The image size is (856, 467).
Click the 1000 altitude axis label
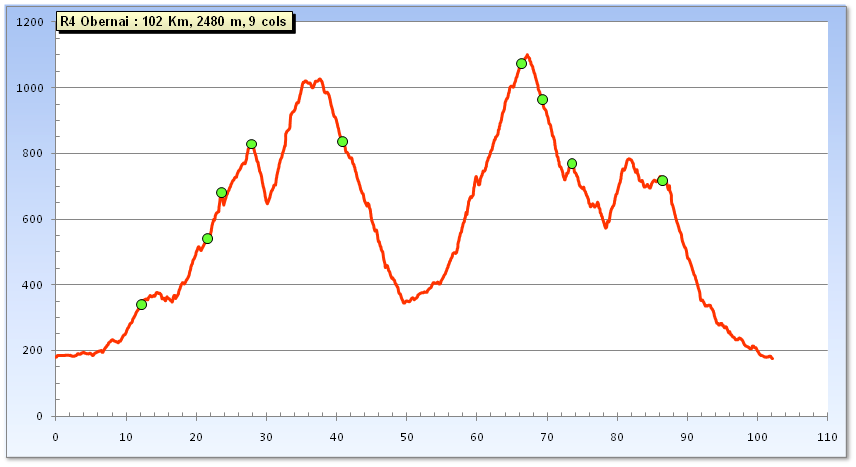click(29, 87)
